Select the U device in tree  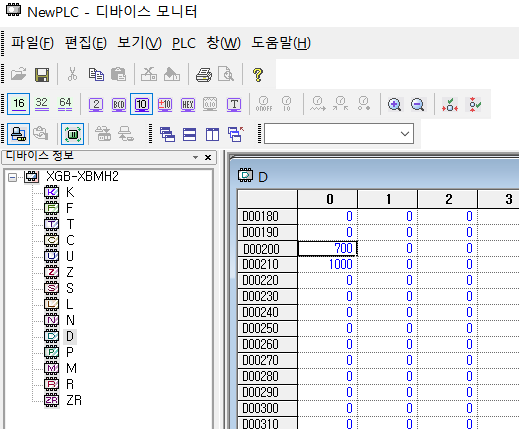(70, 256)
